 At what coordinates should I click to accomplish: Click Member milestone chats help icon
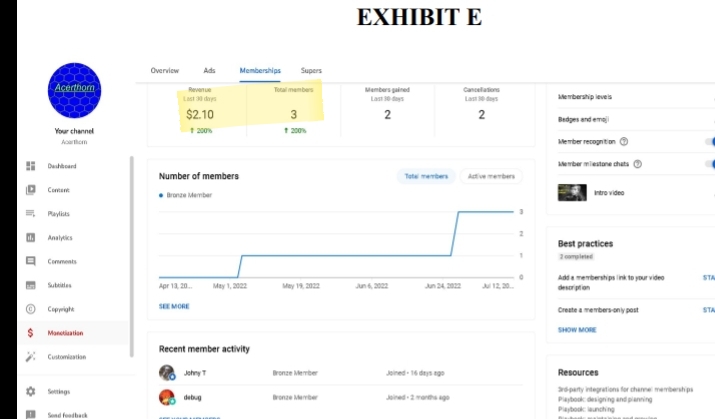coord(638,164)
